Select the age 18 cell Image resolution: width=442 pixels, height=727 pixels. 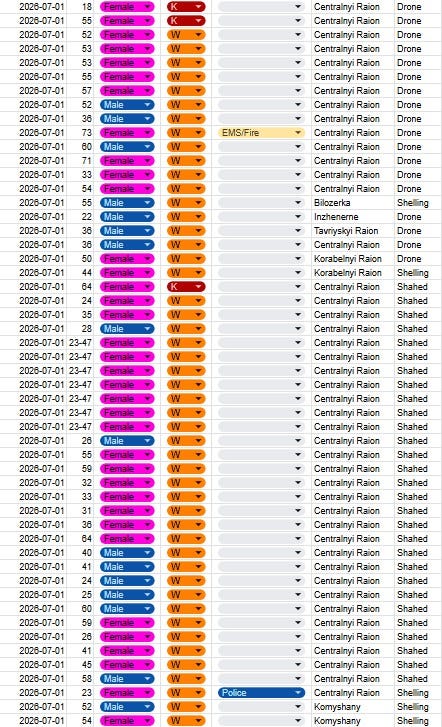(x=80, y=7)
